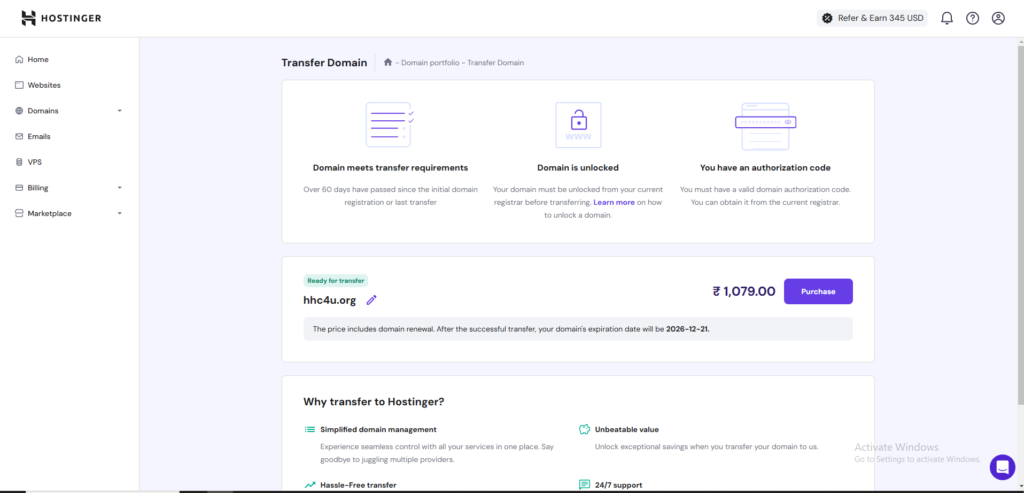
Task: Click the Unbeatable value piggy bank icon
Action: [x=584, y=430]
